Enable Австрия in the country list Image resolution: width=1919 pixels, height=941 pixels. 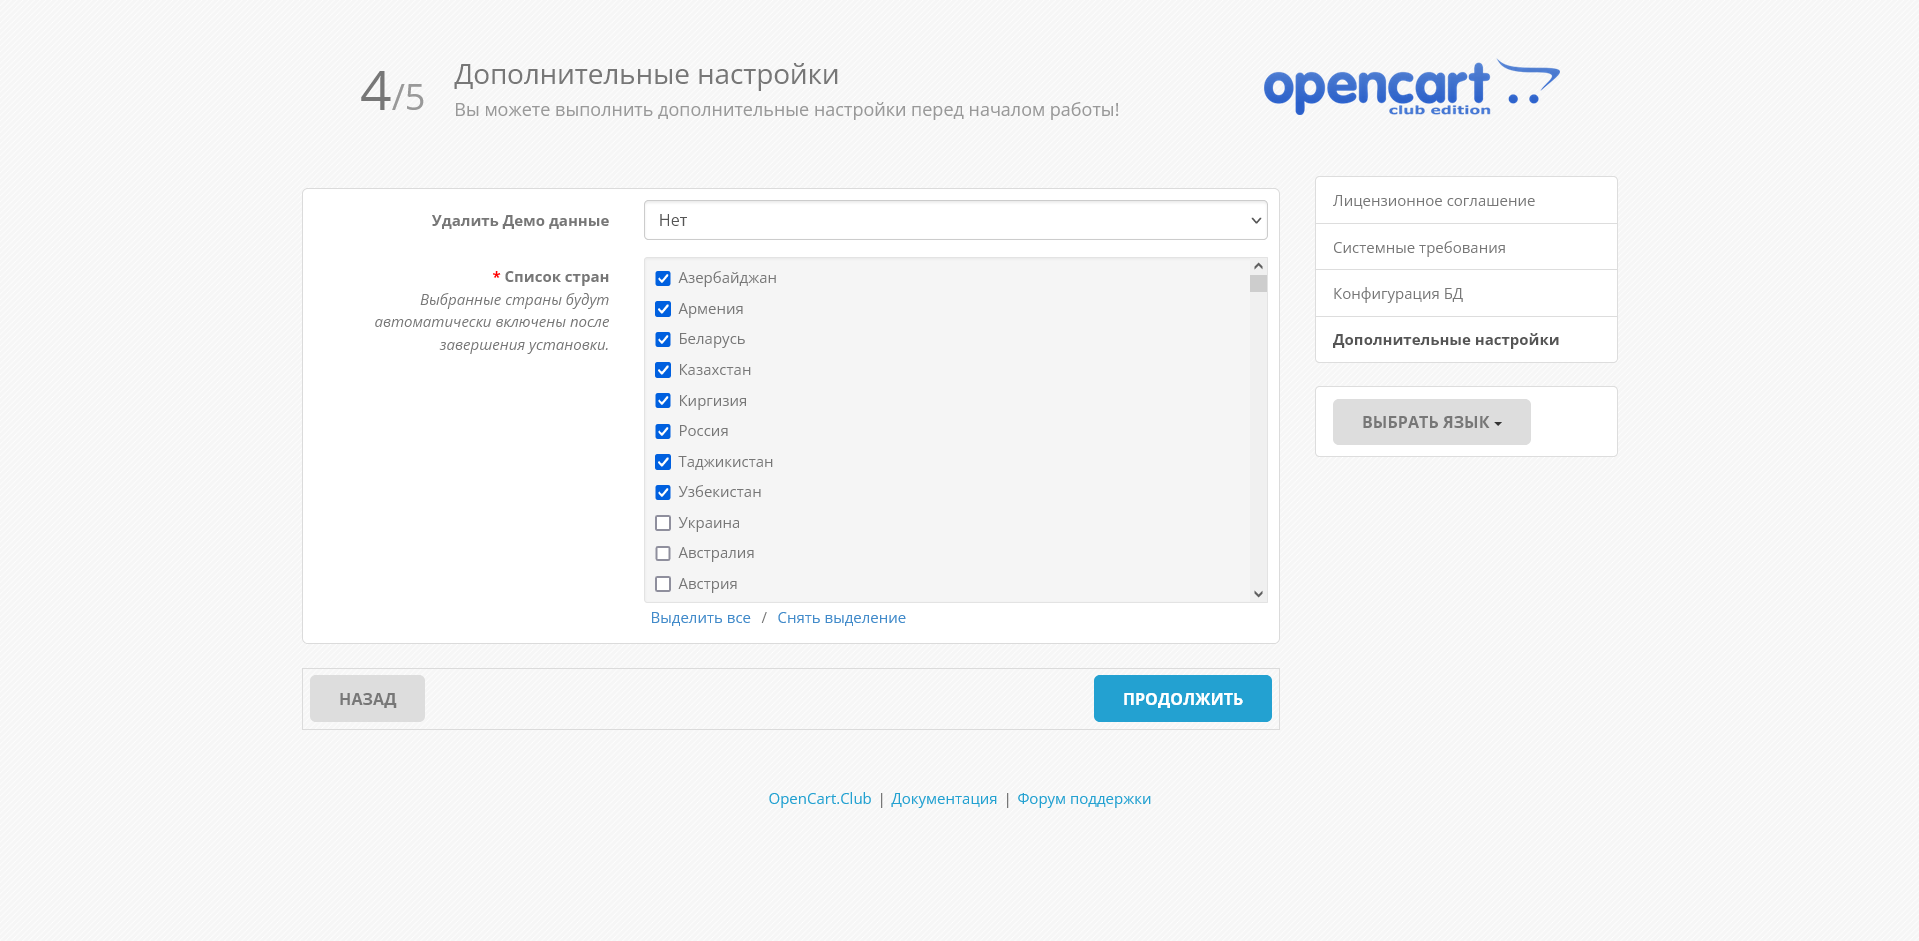[x=663, y=583]
